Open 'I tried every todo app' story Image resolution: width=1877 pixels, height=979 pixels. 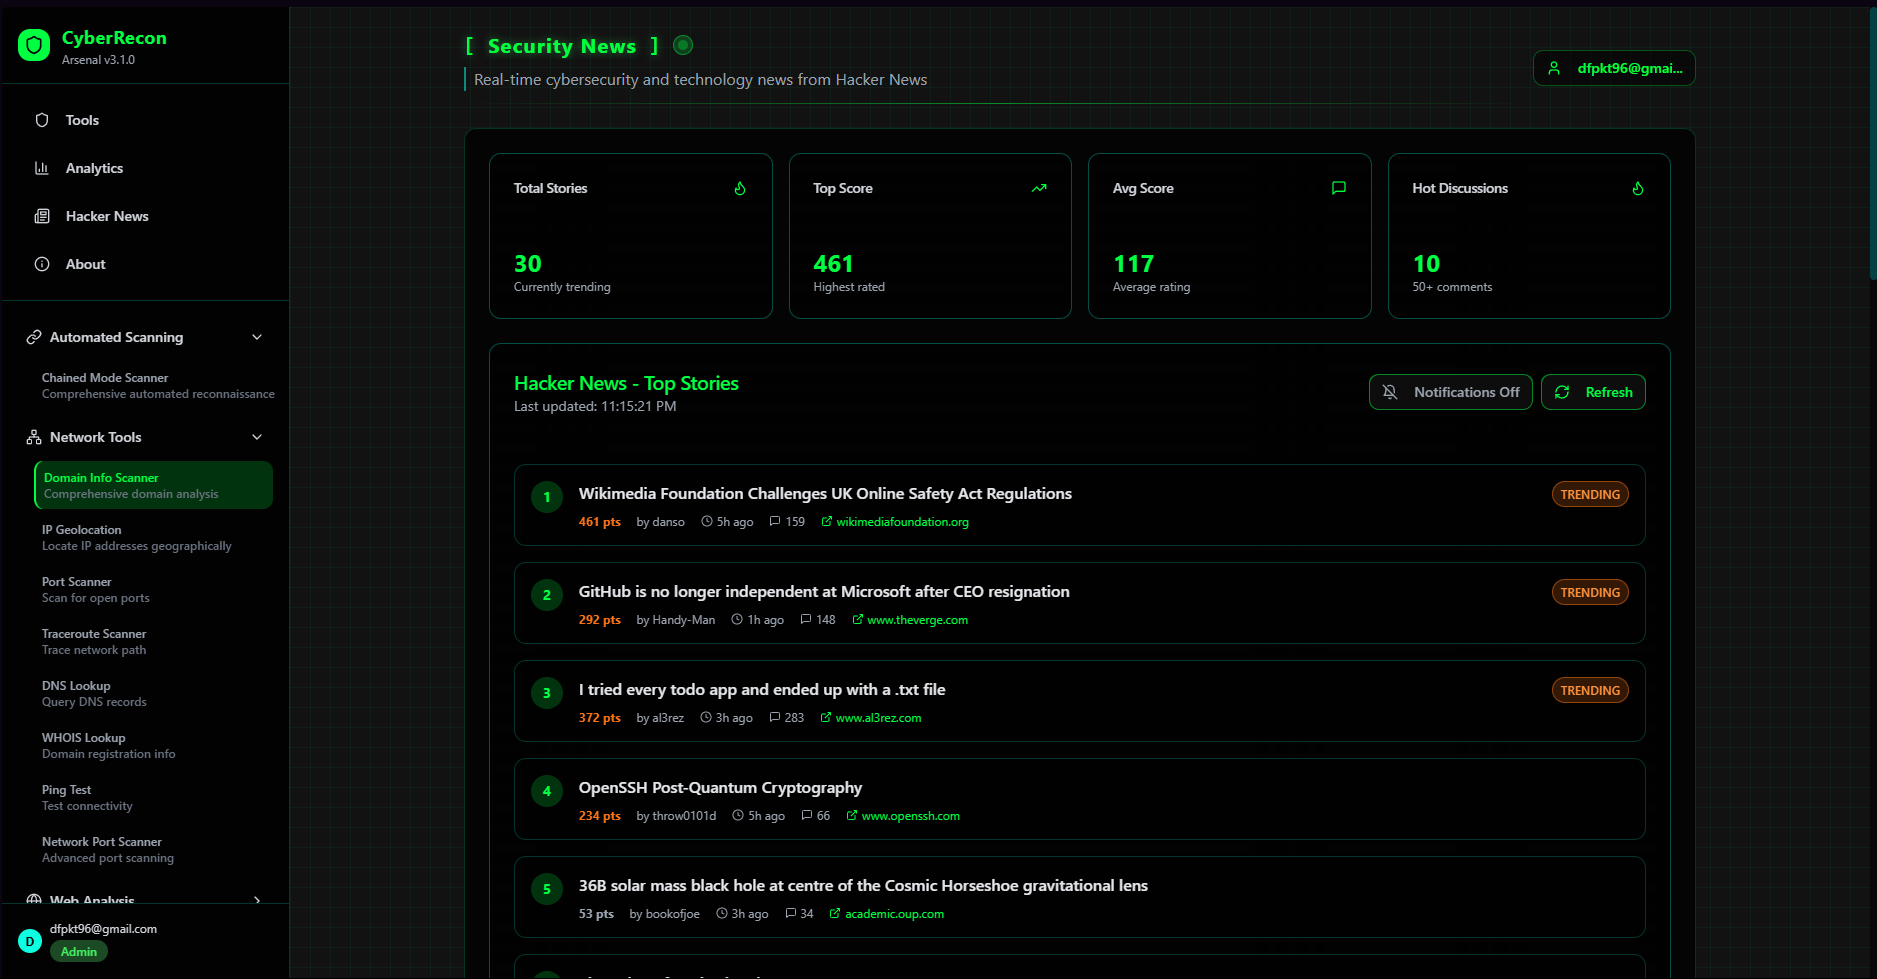click(x=762, y=689)
